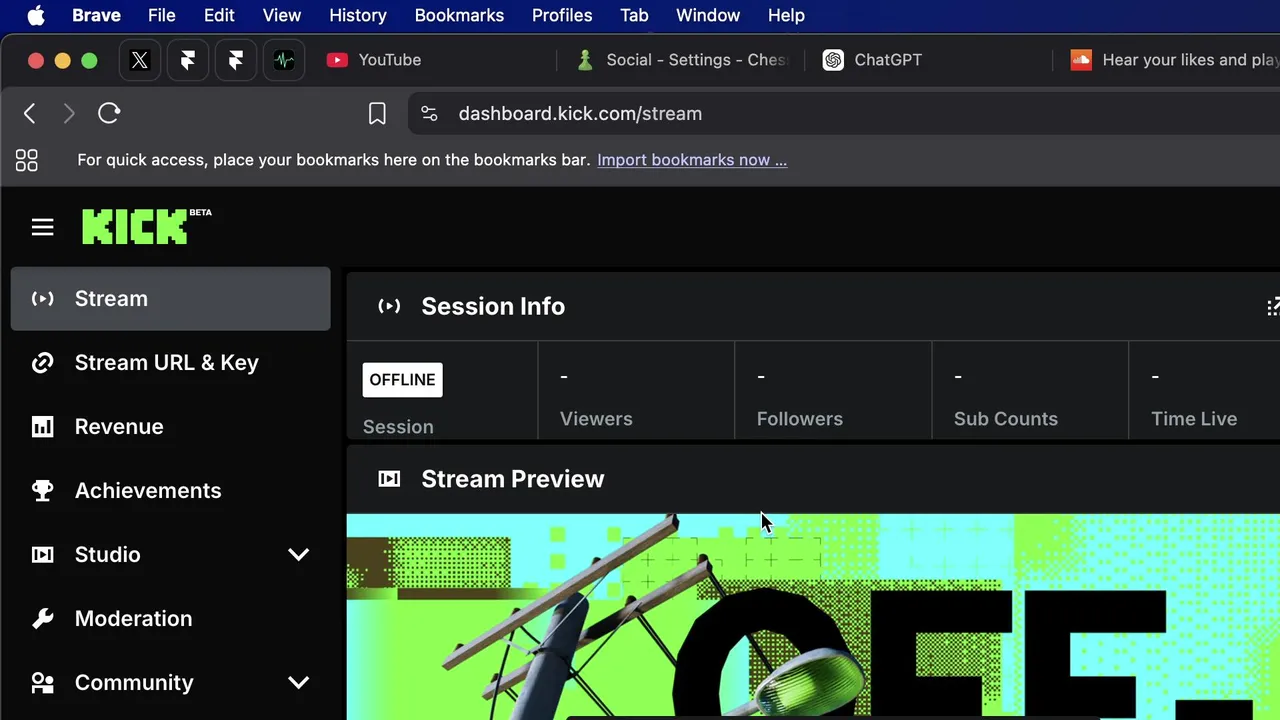Open the File menu
The height and width of the screenshot is (720, 1280).
coord(161,15)
